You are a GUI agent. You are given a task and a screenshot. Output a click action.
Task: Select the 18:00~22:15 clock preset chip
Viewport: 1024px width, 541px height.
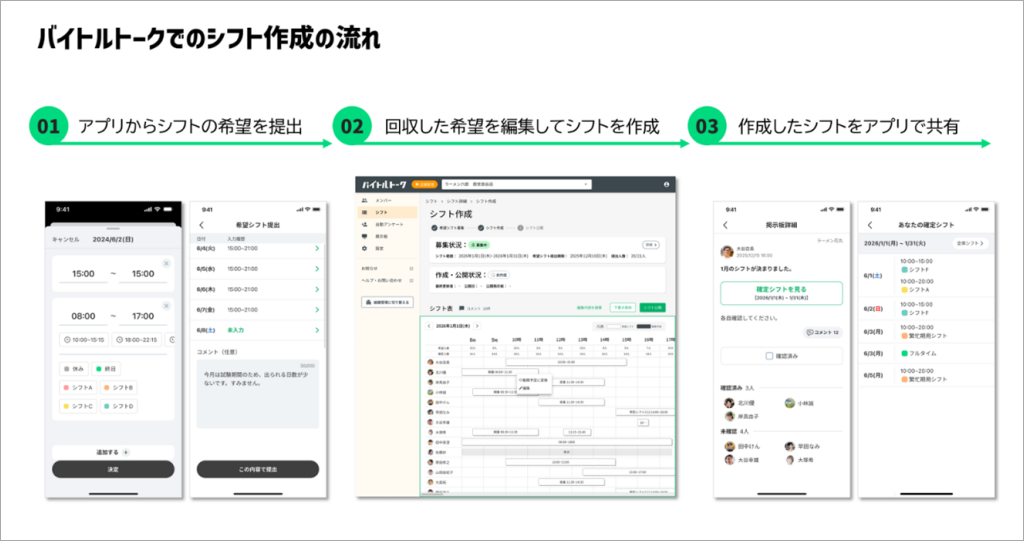tap(136, 340)
